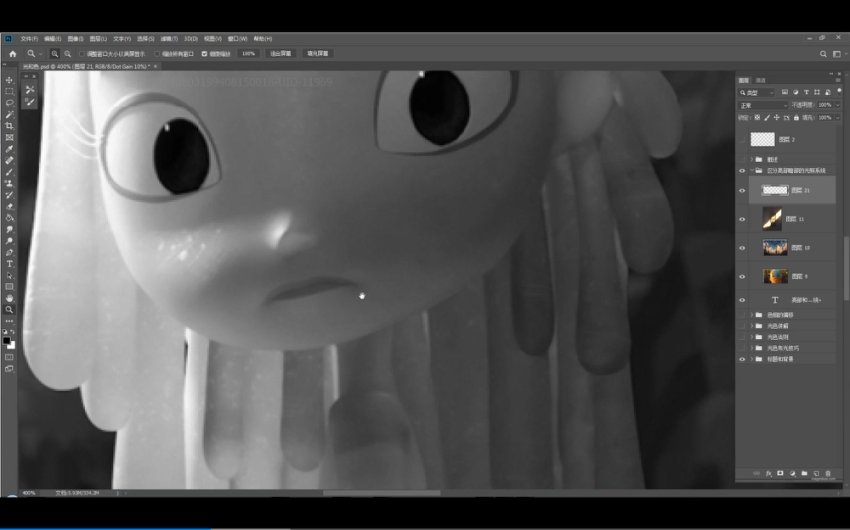The image size is (850, 530).
Task: Select the Magic Wand tool
Action: pos(9,114)
